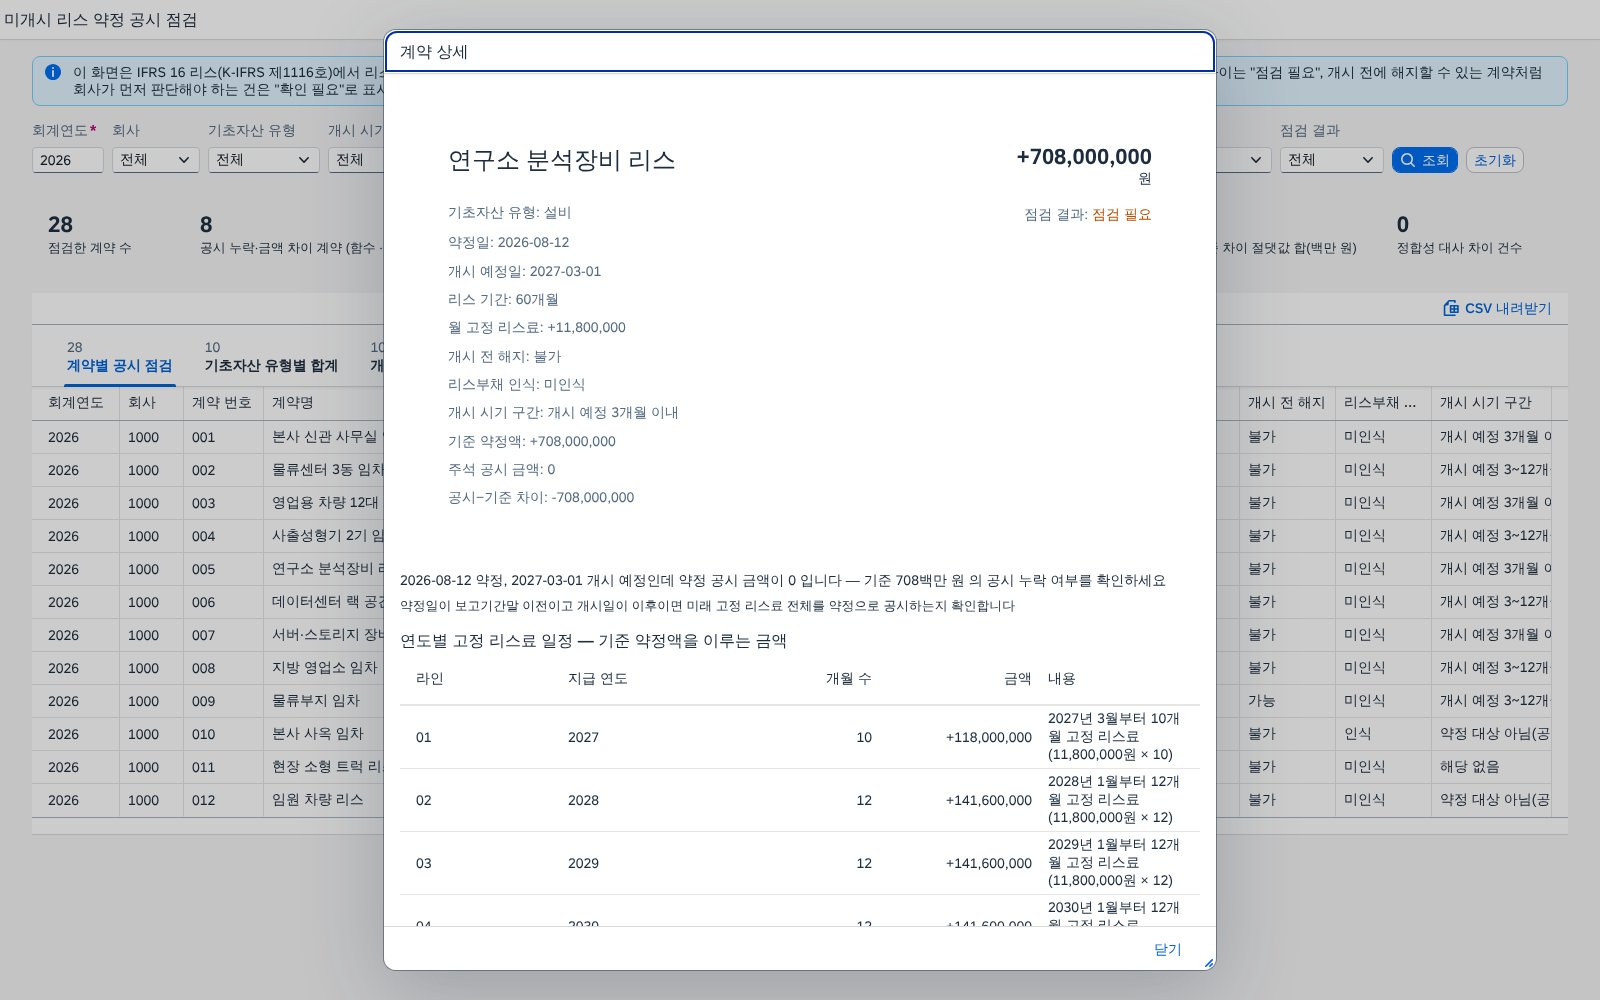The width and height of the screenshot is (1600, 1000).
Task: Click the 개시 전 해지 column header
Action: tap(1286, 403)
